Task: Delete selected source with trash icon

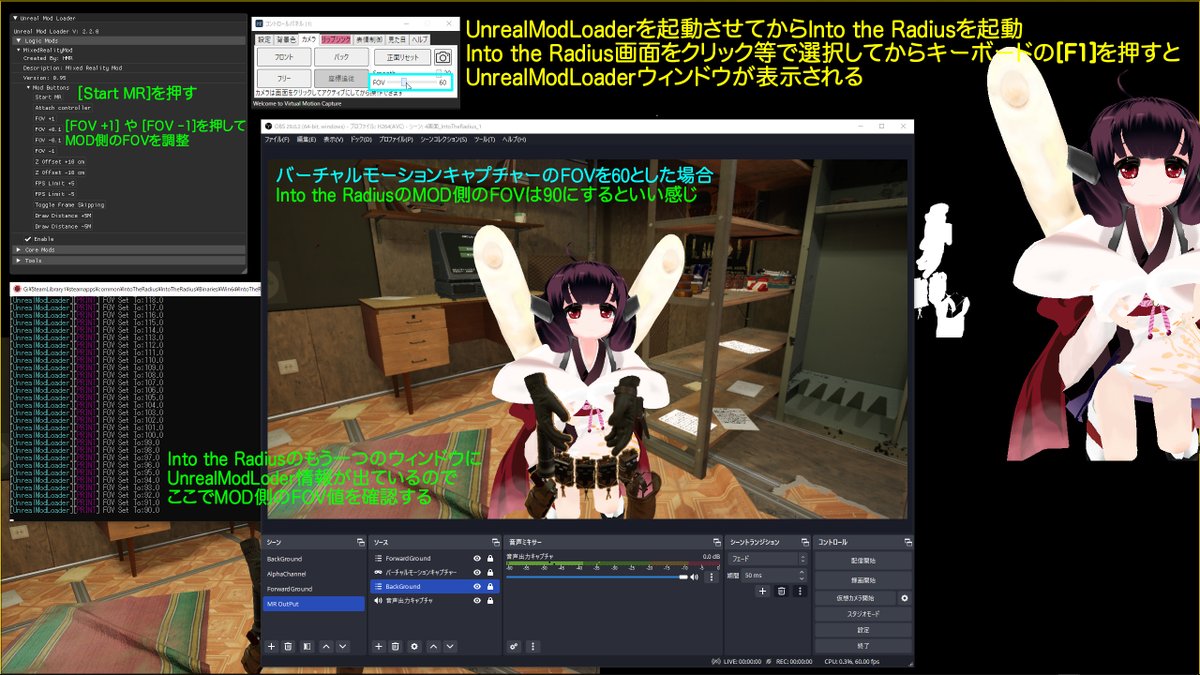Action: [x=396, y=647]
